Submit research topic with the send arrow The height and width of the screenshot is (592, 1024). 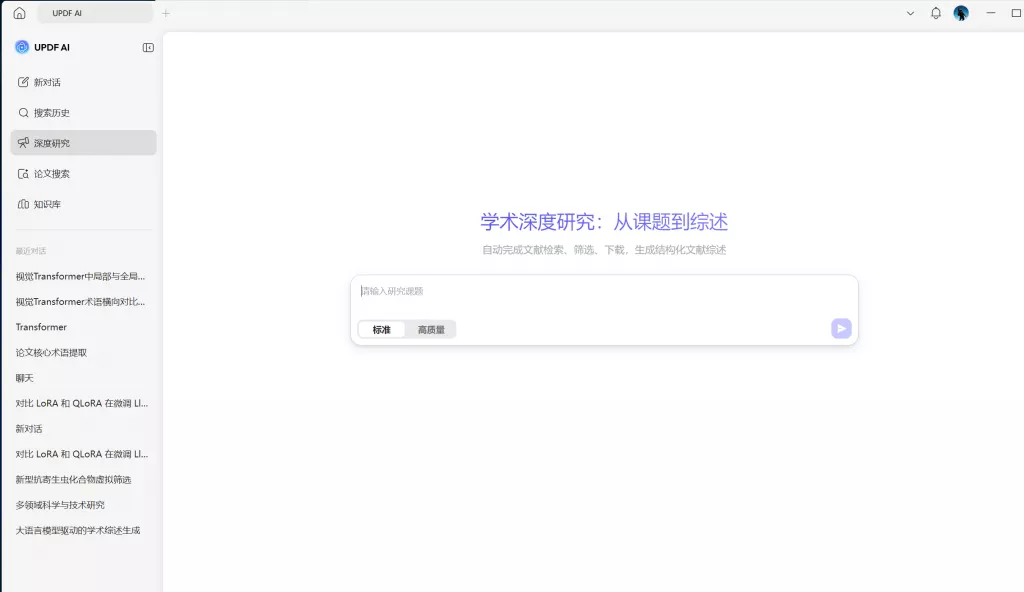[x=840, y=328]
